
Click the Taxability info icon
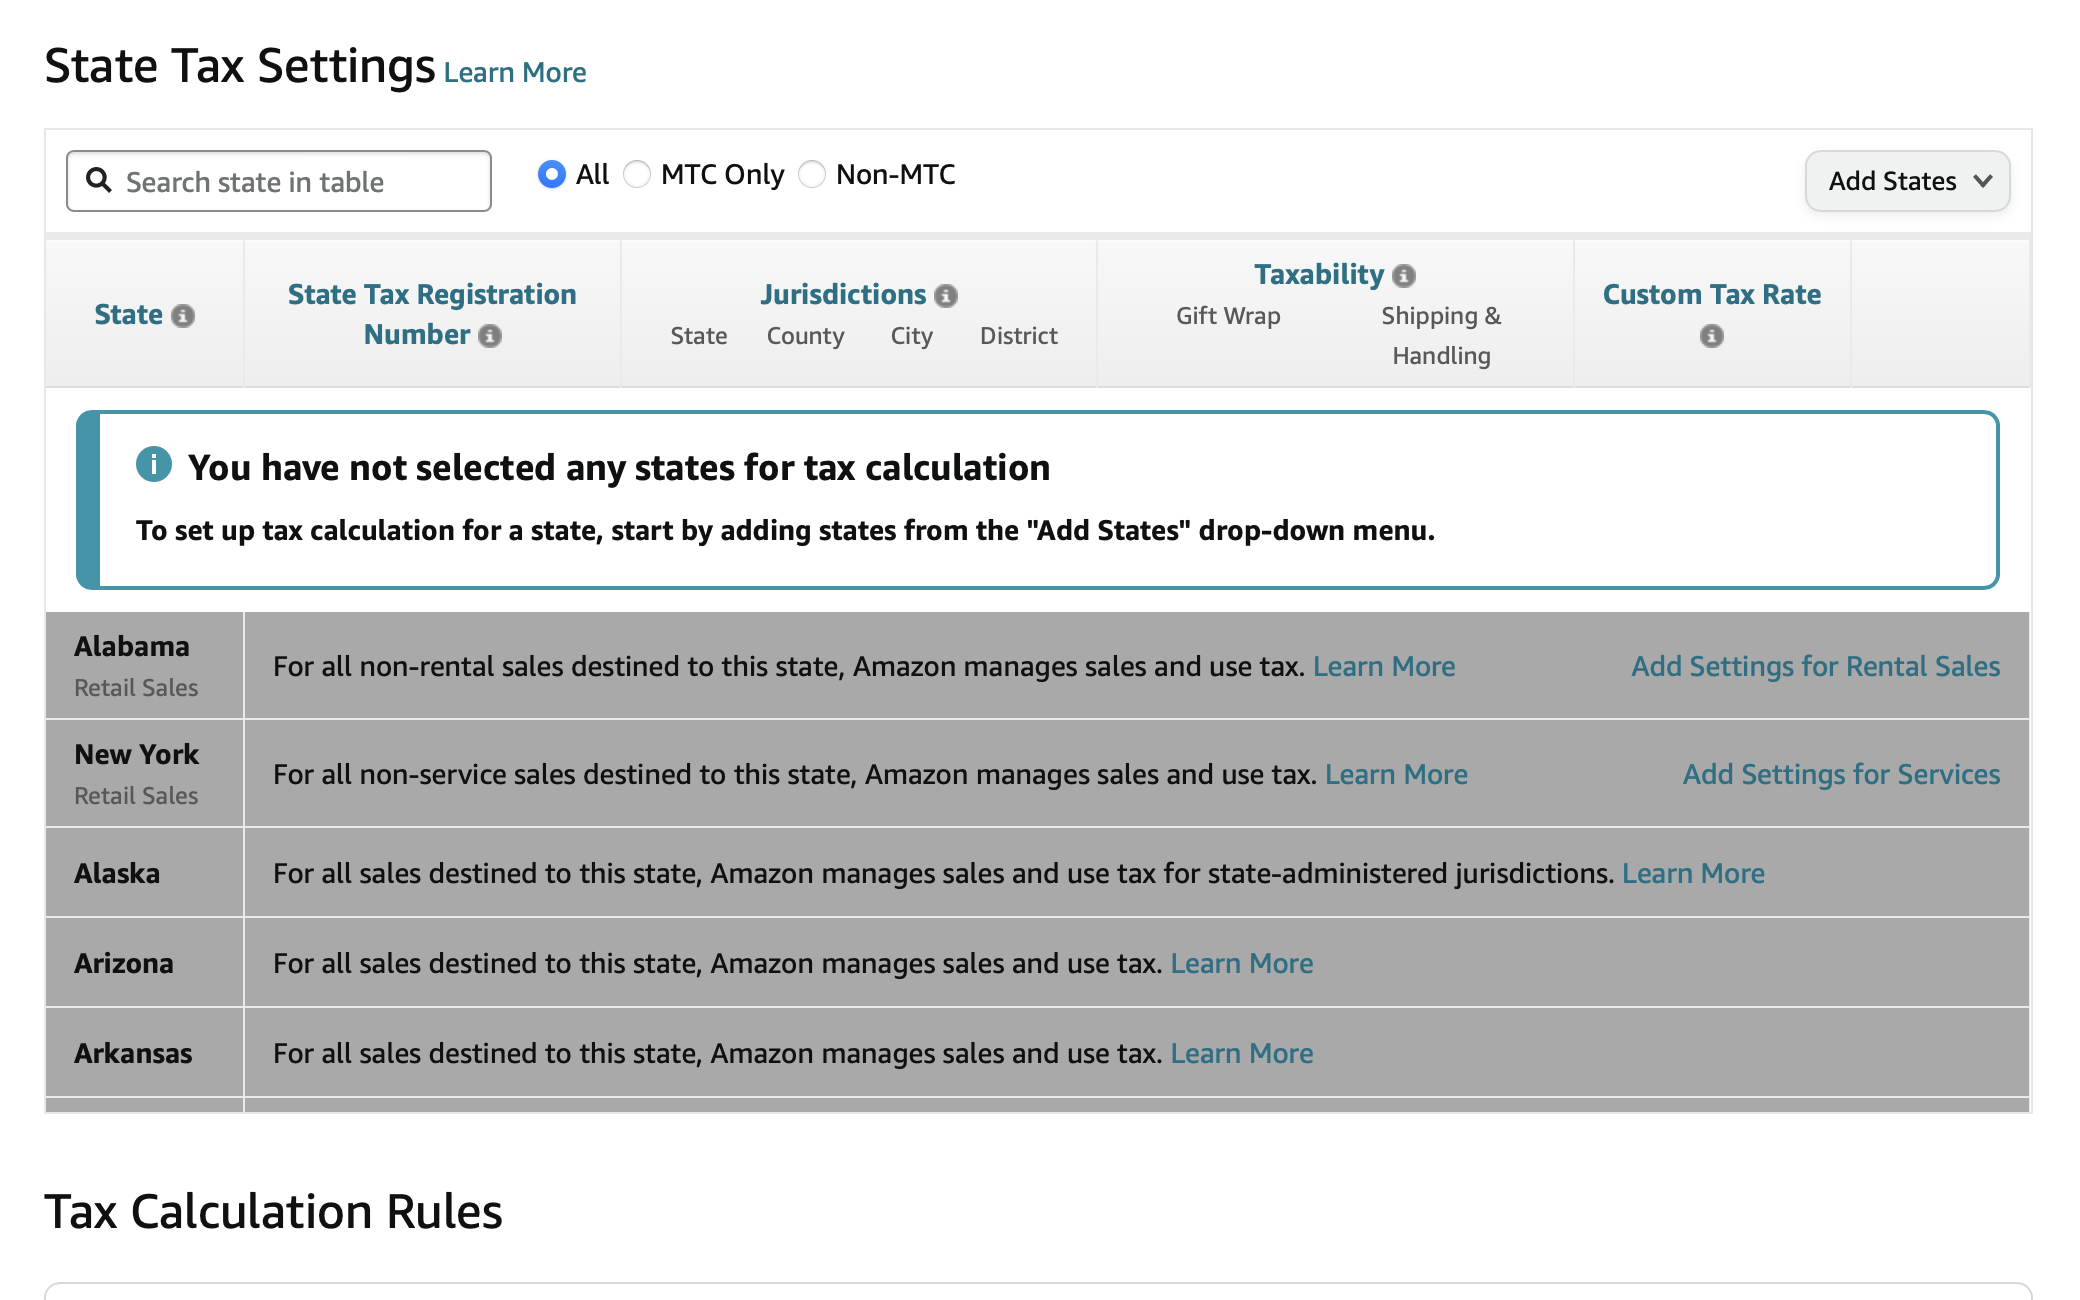(1404, 276)
